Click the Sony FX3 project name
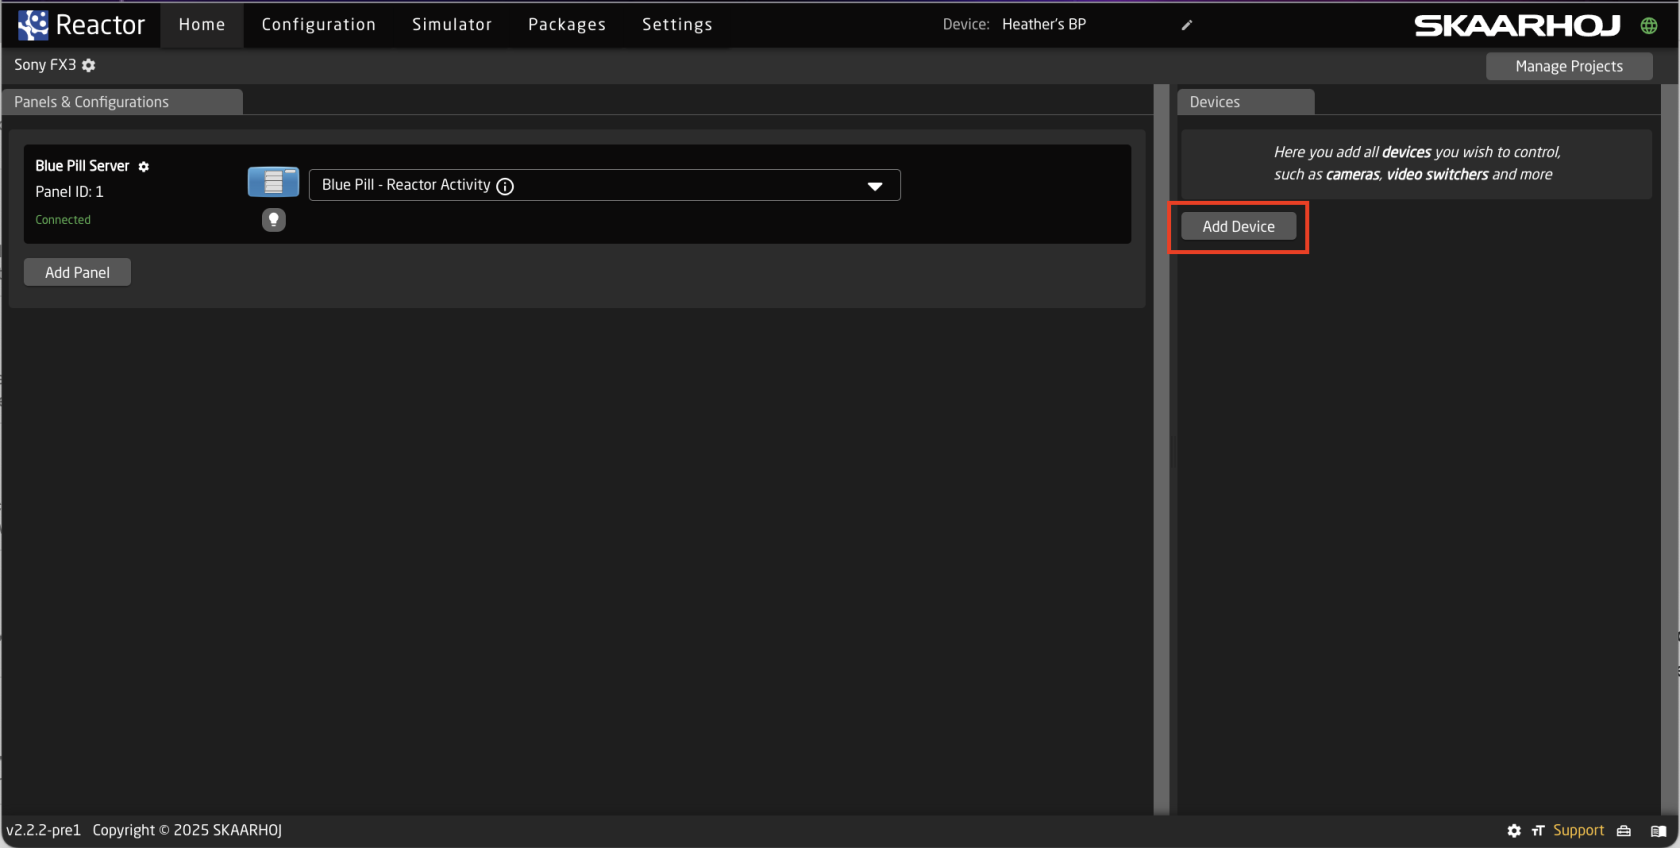The image size is (1680, 848). 45,65
